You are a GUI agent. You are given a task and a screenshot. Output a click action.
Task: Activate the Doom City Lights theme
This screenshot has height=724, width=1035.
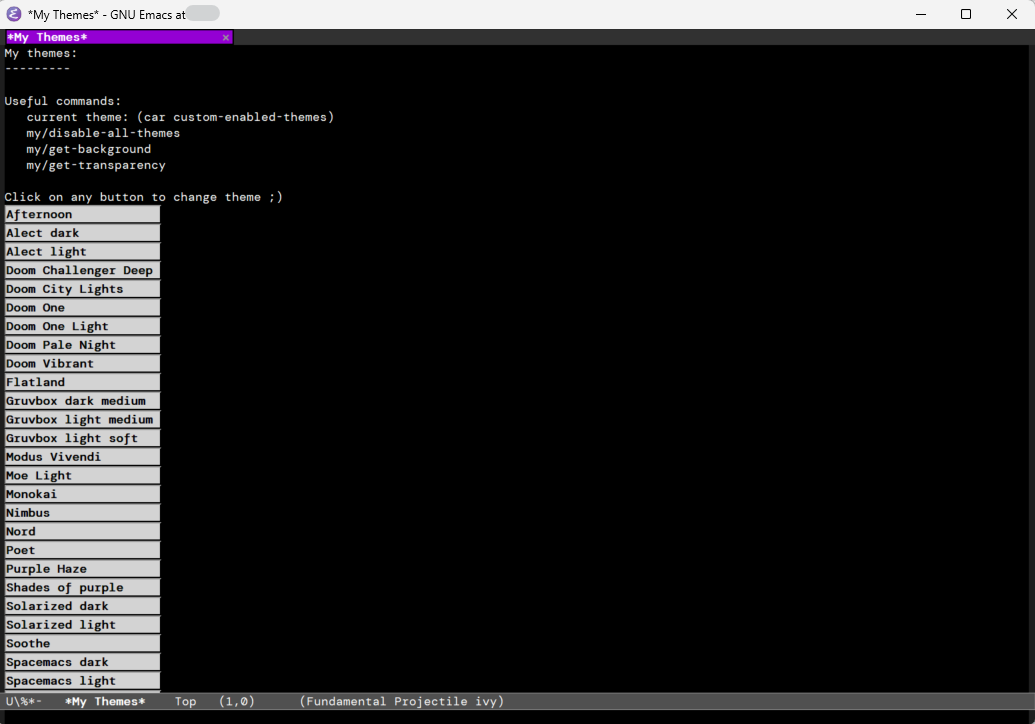[82, 289]
